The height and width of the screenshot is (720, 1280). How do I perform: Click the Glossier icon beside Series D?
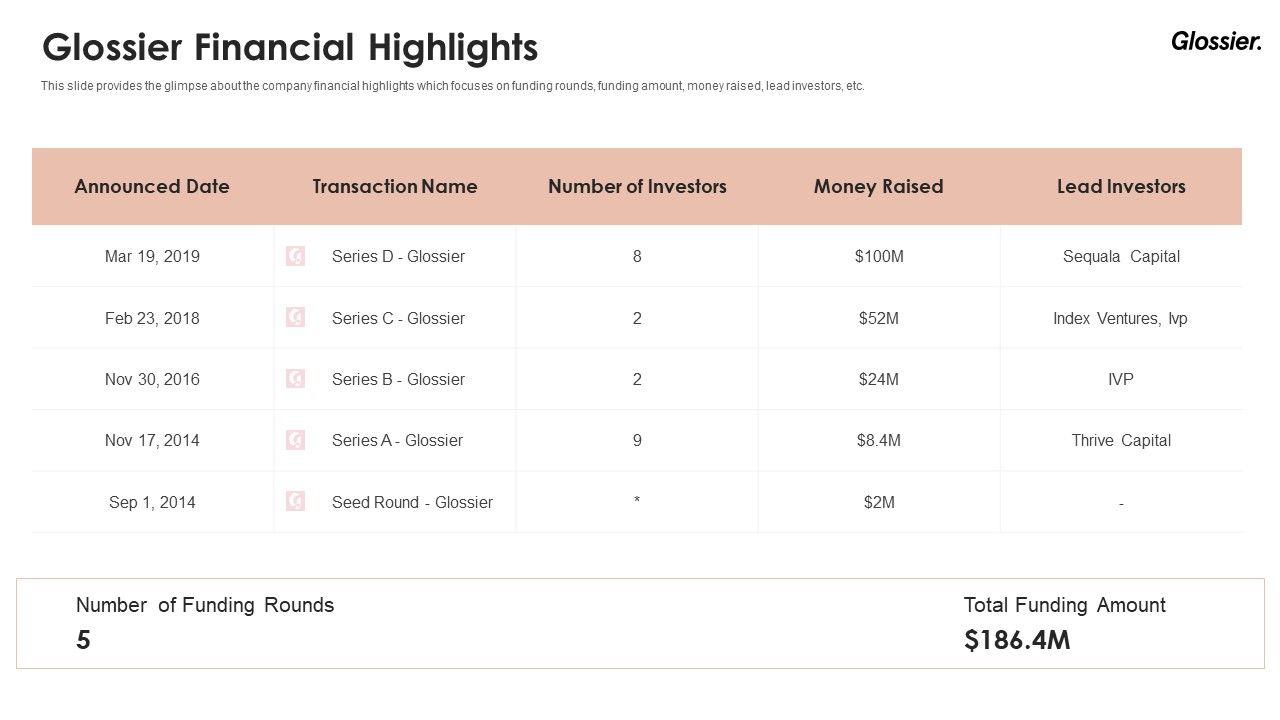pos(295,257)
